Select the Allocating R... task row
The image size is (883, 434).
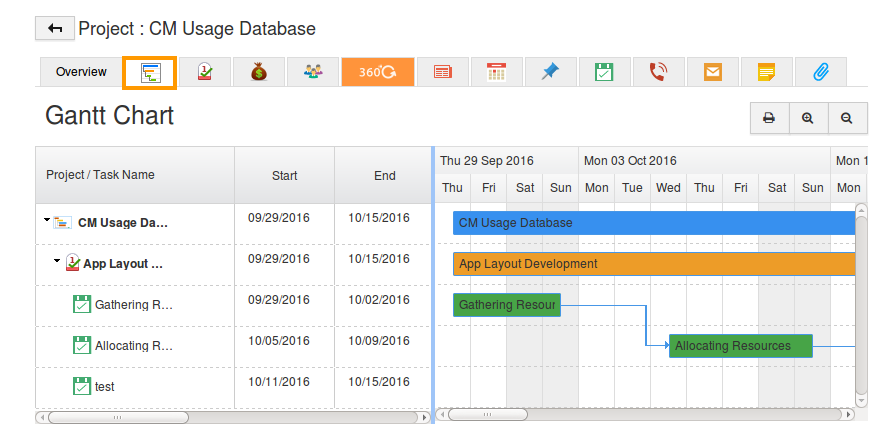coord(233,347)
